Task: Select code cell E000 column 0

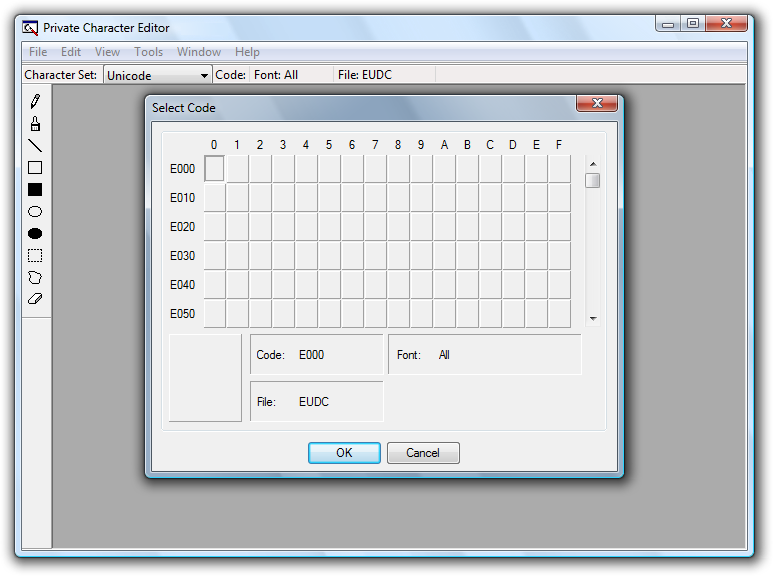Action: click(214, 169)
